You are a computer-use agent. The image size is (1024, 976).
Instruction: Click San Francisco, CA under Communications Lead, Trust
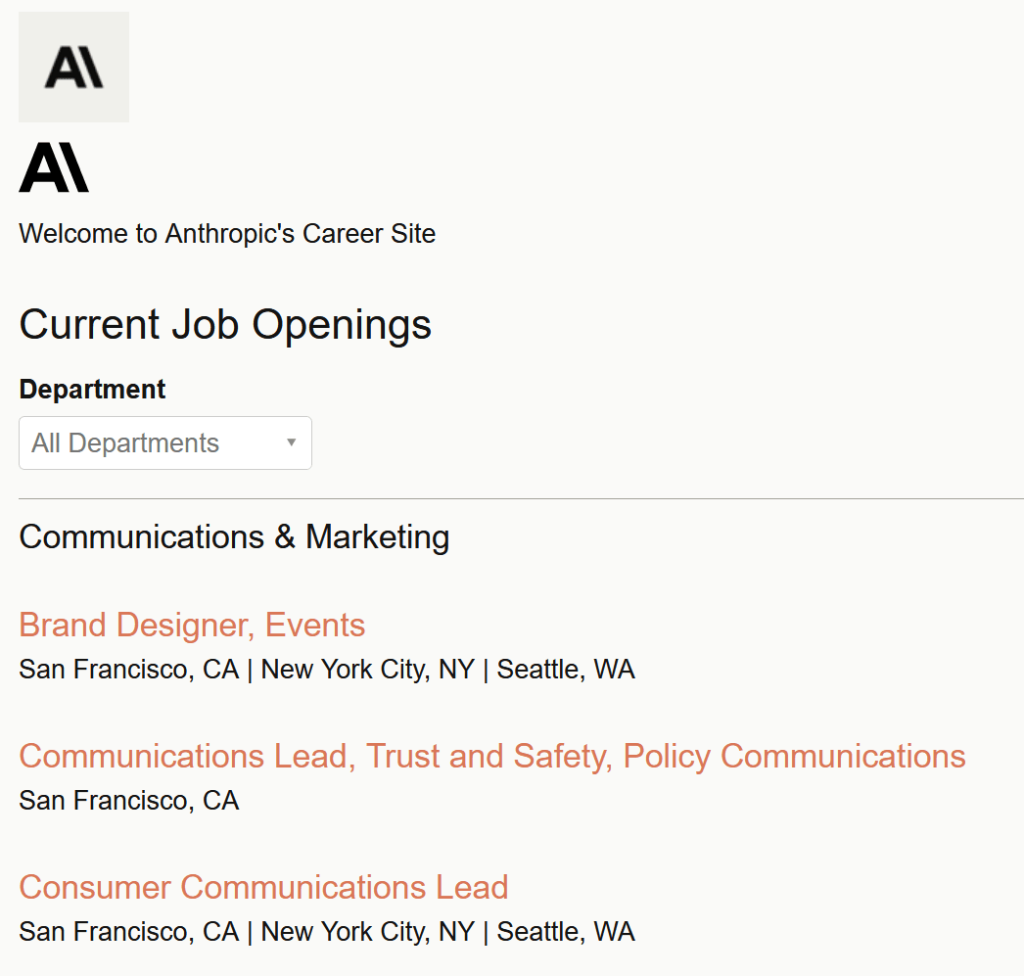point(129,800)
